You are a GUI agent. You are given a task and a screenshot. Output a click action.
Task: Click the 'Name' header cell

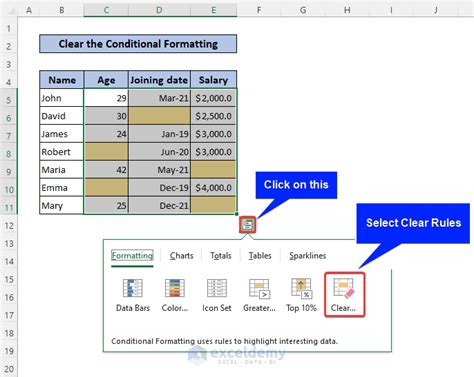pyautogui.click(x=62, y=80)
